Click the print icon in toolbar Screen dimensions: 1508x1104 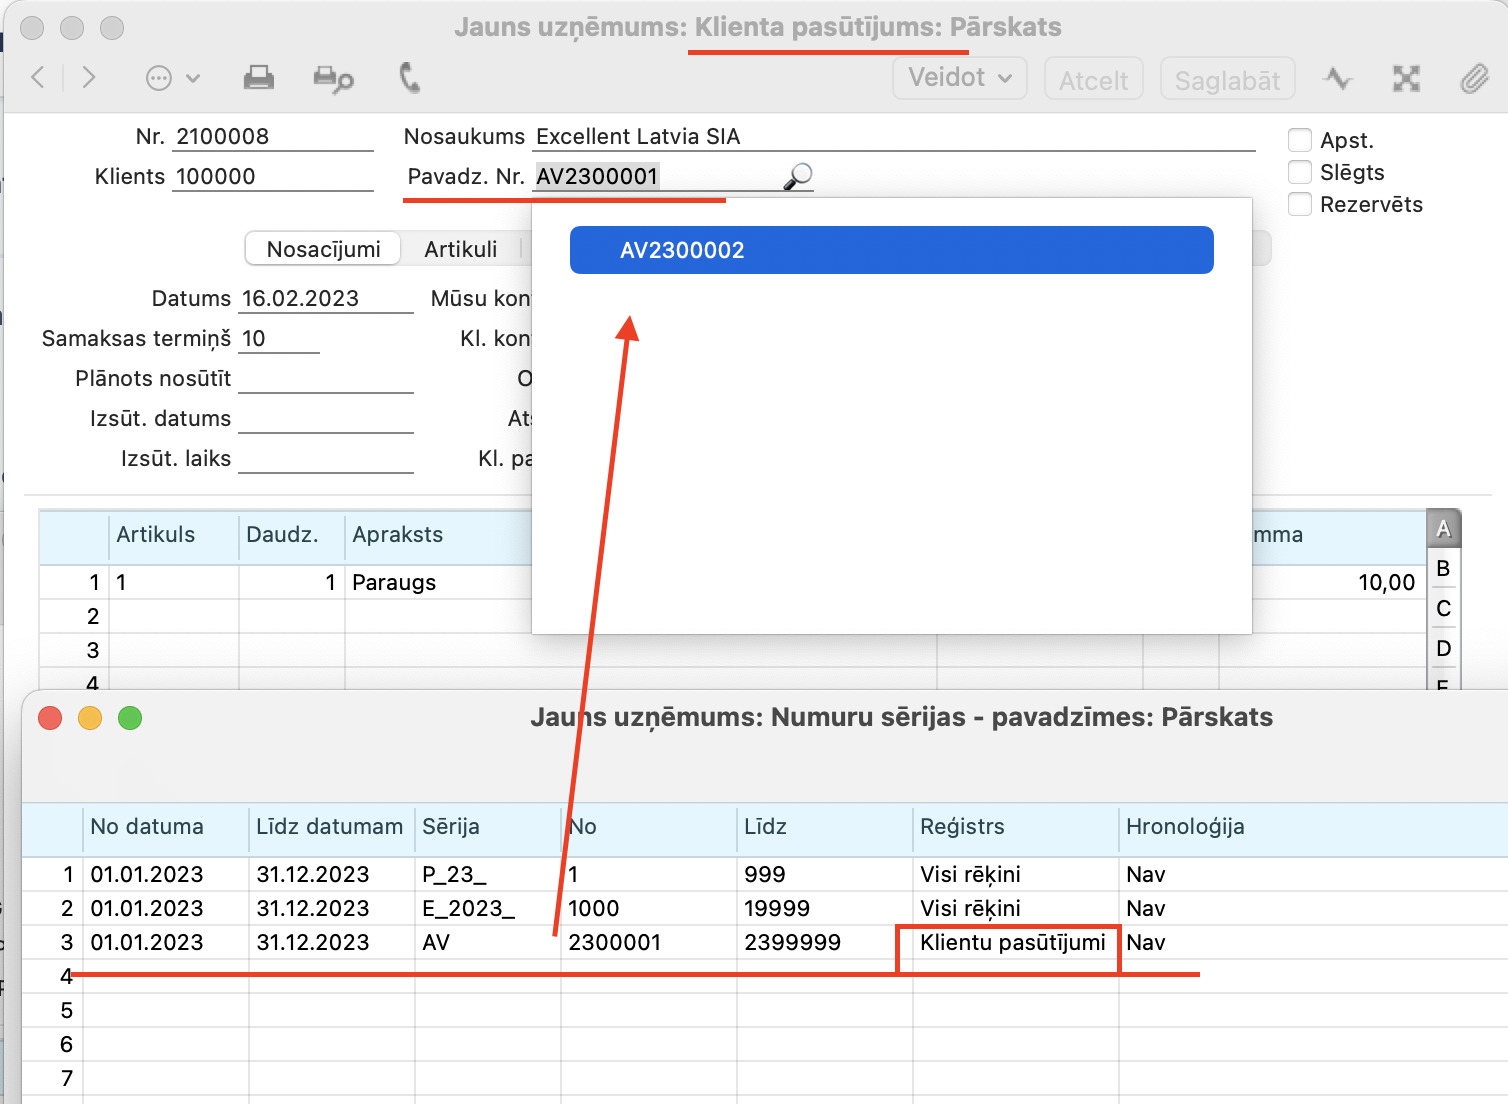[x=259, y=78]
